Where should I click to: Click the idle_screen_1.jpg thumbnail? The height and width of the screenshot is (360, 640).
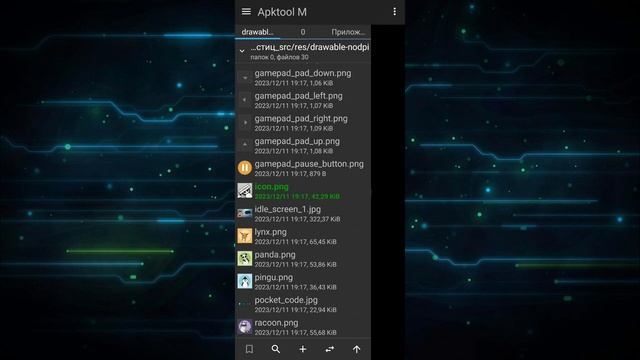click(244, 213)
